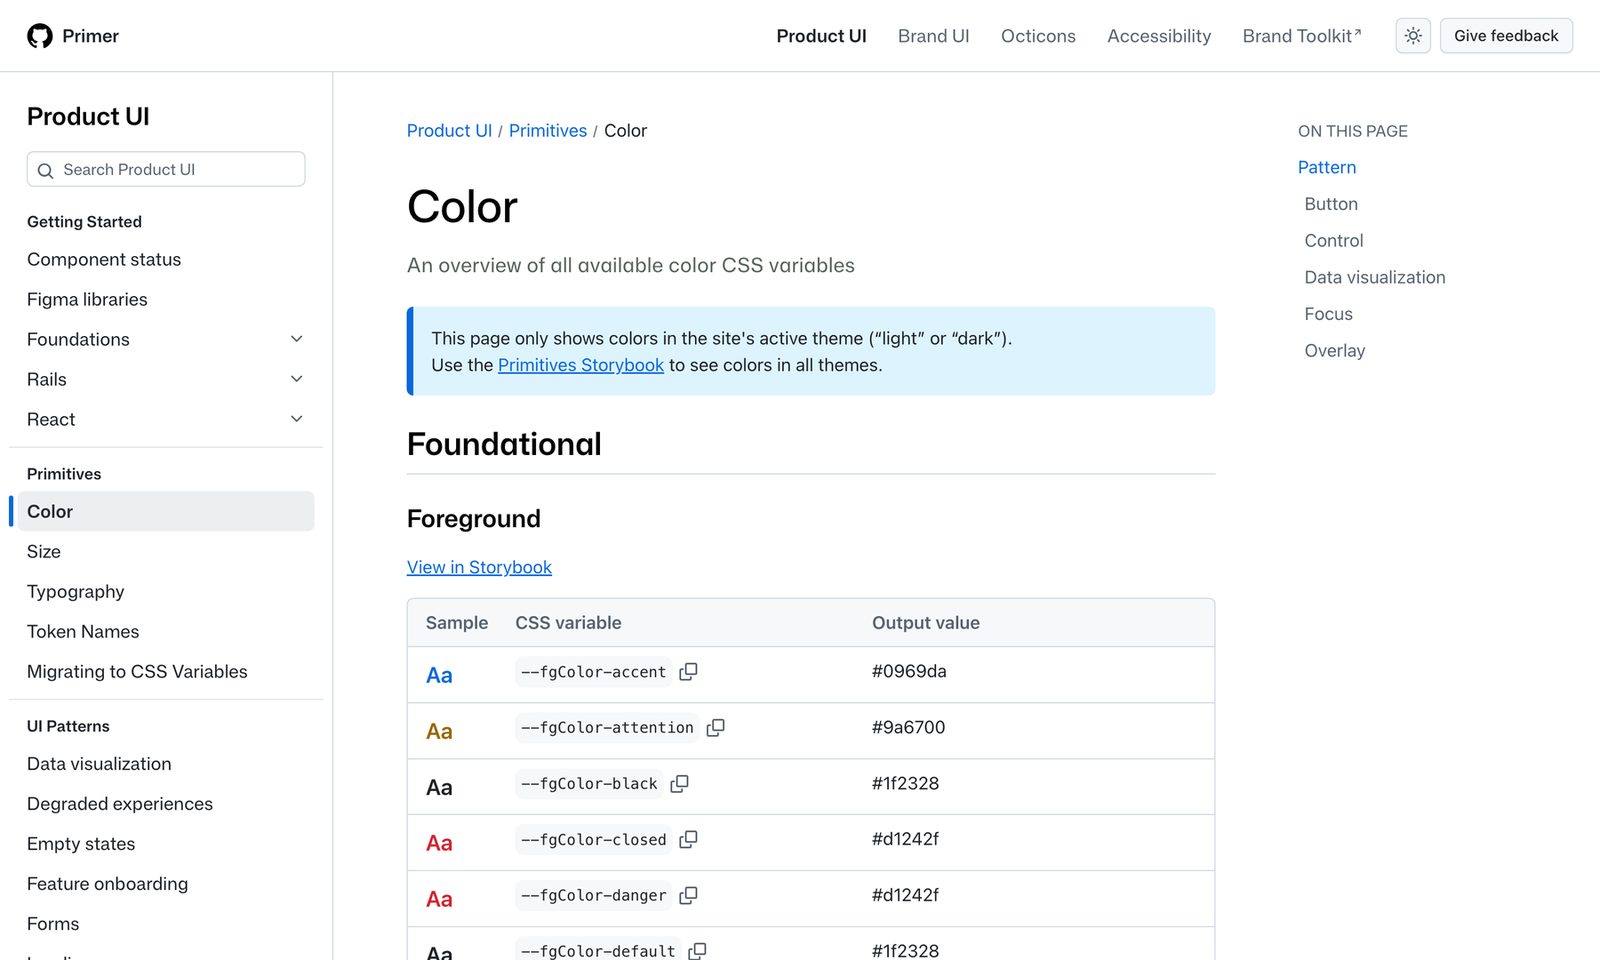The image size is (1600, 960).
Task: Open Feature onboarding page
Action: (107, 883)
